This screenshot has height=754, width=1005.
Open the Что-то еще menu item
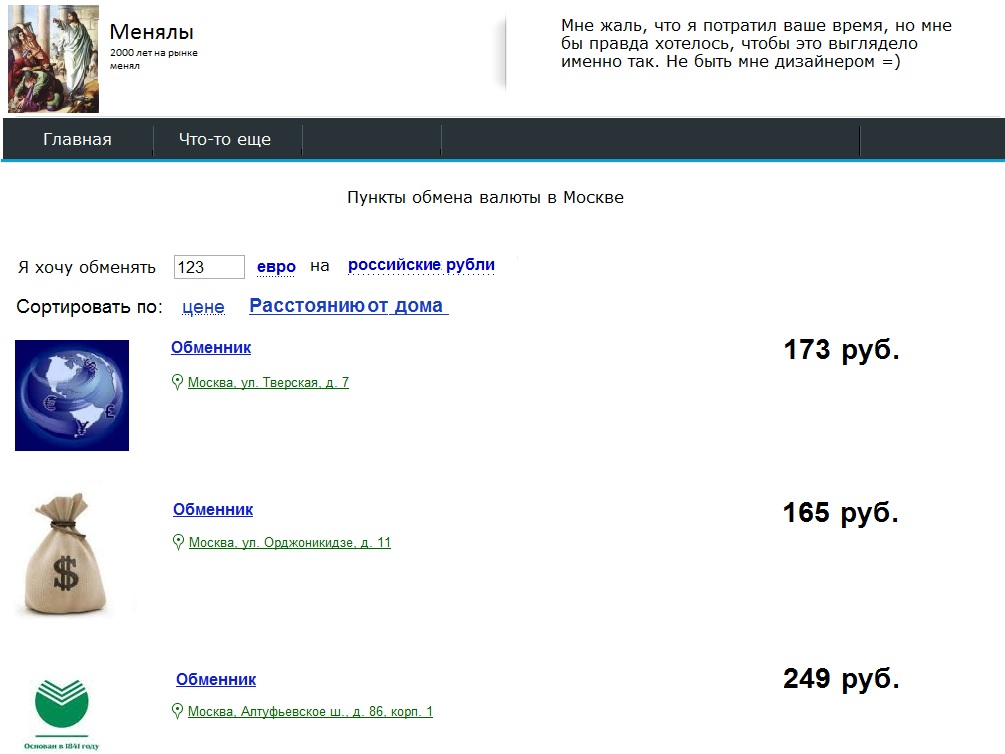click(x=225, y=140)
